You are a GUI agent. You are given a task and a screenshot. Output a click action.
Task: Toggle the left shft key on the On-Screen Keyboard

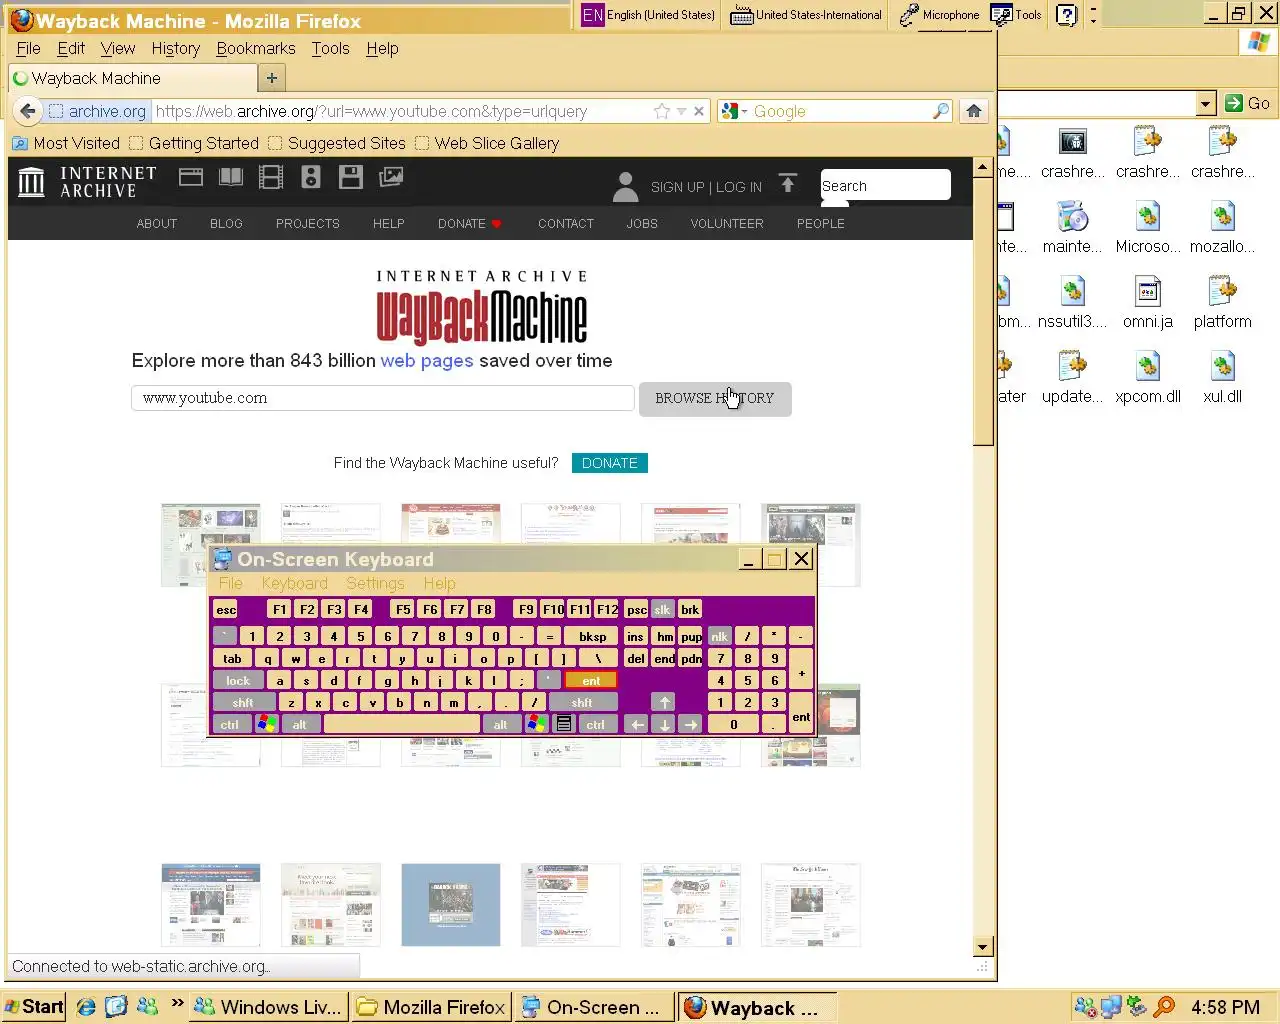click(243, 703)
